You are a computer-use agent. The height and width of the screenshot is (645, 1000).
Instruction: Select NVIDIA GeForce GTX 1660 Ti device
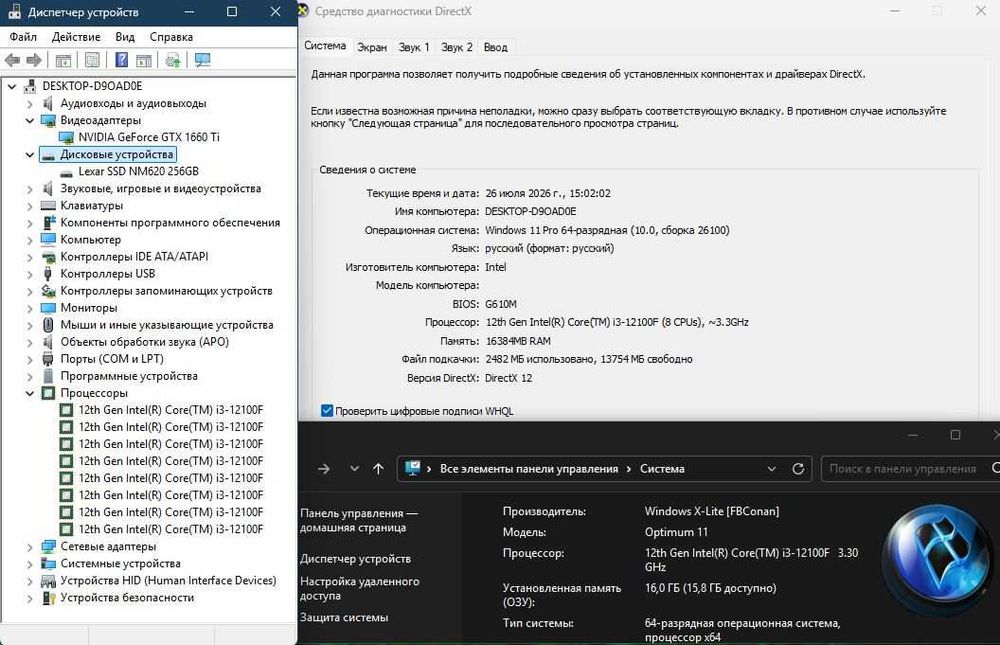point(149,137)
